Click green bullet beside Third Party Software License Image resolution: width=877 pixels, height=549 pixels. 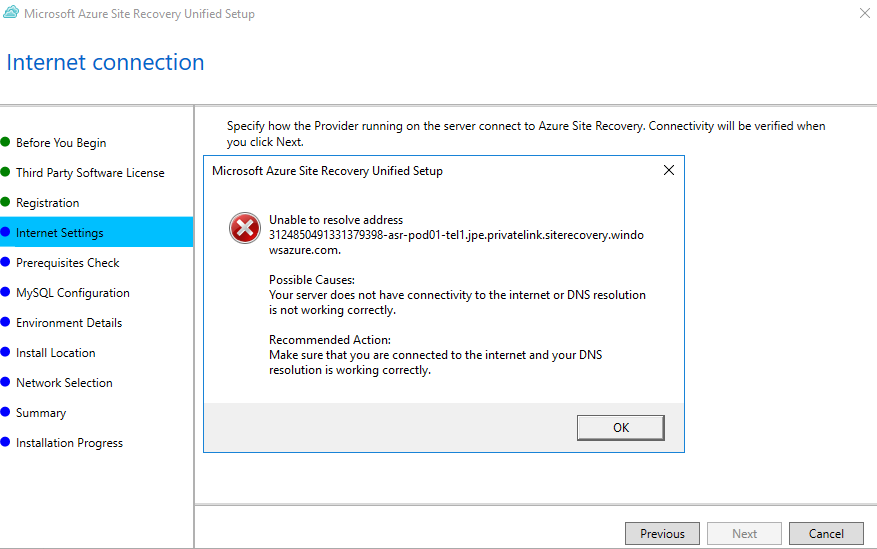pos(5,172)
